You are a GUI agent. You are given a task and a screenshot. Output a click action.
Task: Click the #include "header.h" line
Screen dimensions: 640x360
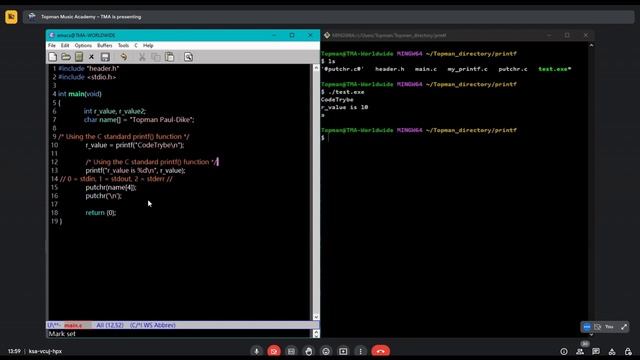point(89,69)
